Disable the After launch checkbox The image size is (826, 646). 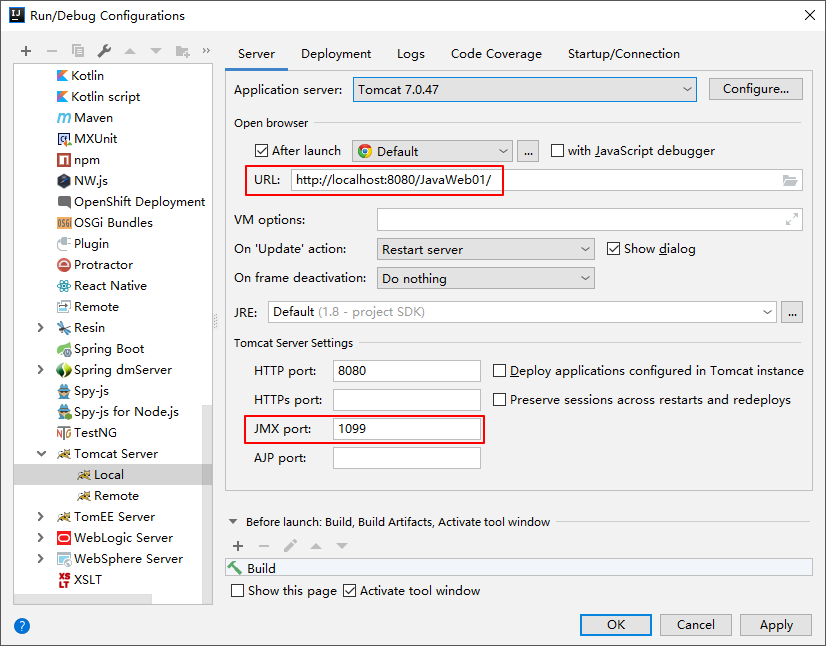(x=262, y=151)
